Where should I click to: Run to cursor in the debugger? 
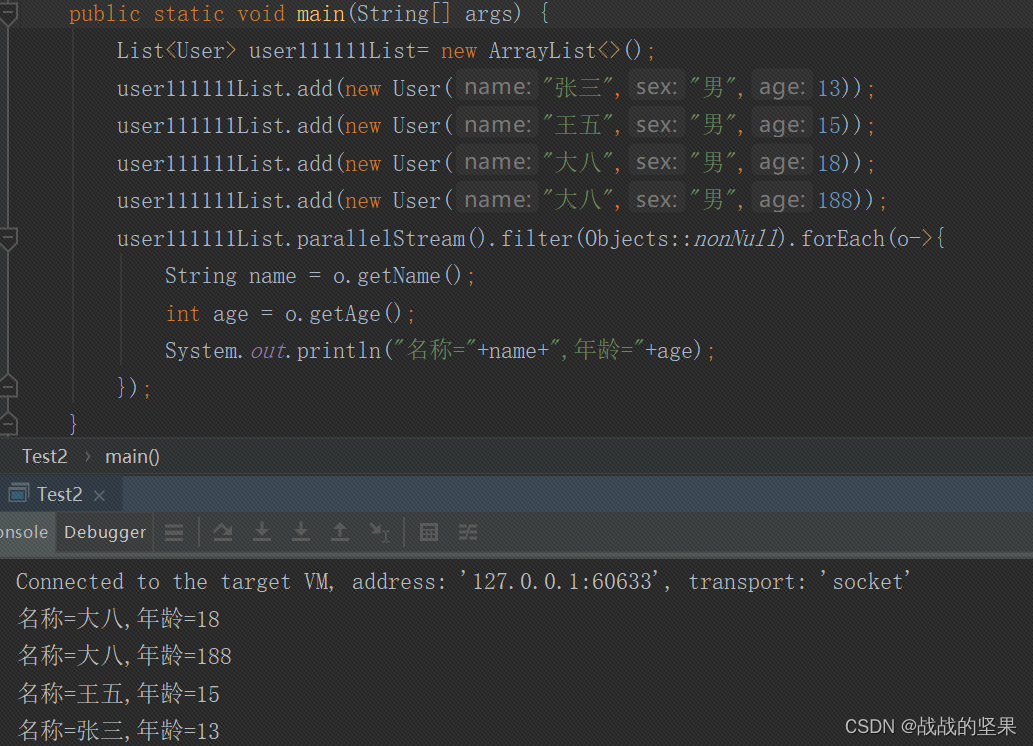click(x=378, y=532)
